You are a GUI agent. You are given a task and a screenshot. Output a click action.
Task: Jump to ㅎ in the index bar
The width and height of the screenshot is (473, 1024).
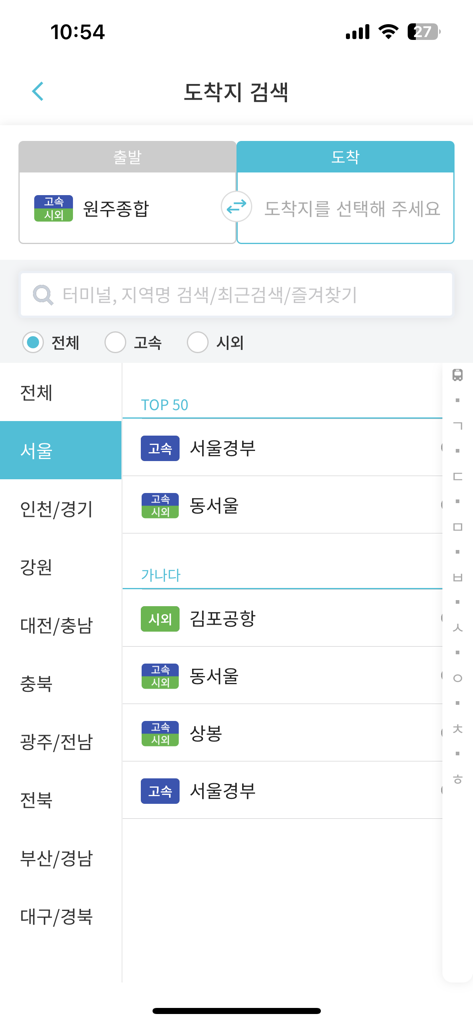tap(457, 778)
